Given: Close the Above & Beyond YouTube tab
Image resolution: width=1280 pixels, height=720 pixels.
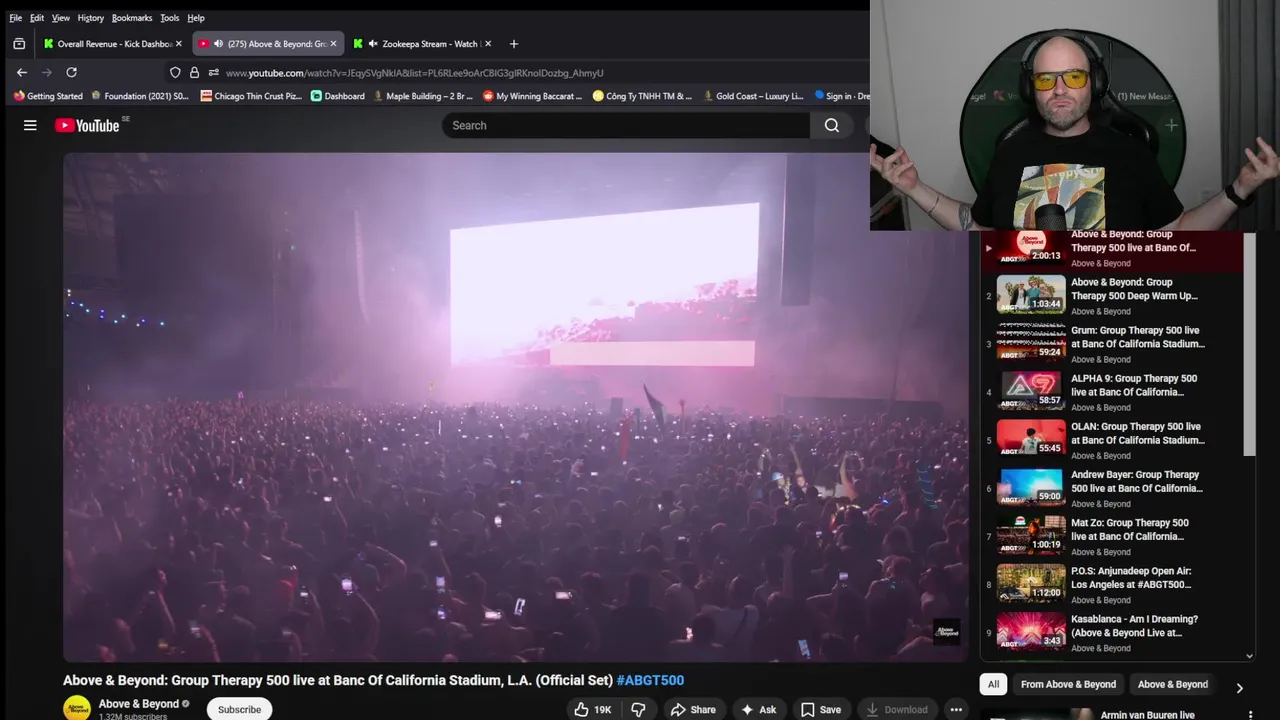Looking at the screenshot, I should [x=333, y=44].
